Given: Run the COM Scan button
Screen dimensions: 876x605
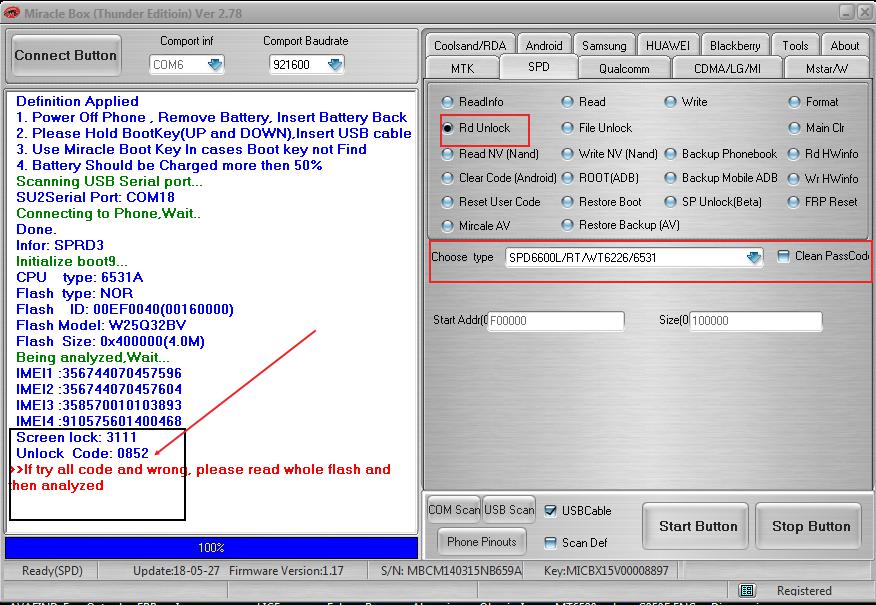Looking at the screenshot, I should pyautogui.click(x=454, y=509).
